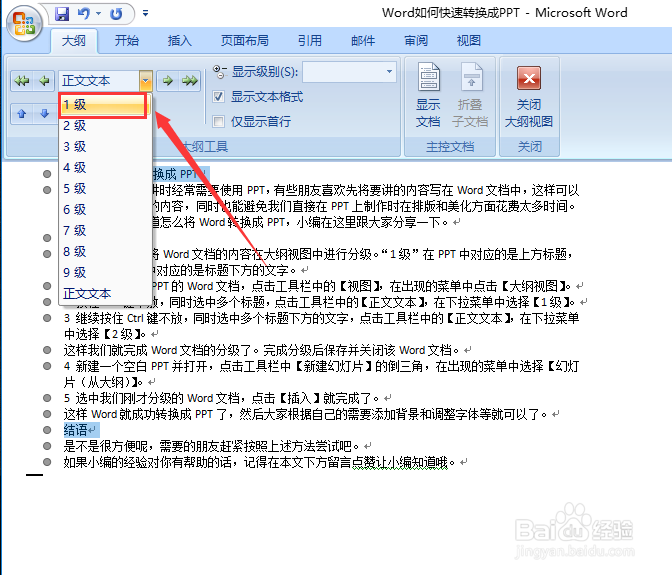Click outline bullet beside 4 新建一个空白 PPT
Screen dimensions: 672x575
point(47,366)
